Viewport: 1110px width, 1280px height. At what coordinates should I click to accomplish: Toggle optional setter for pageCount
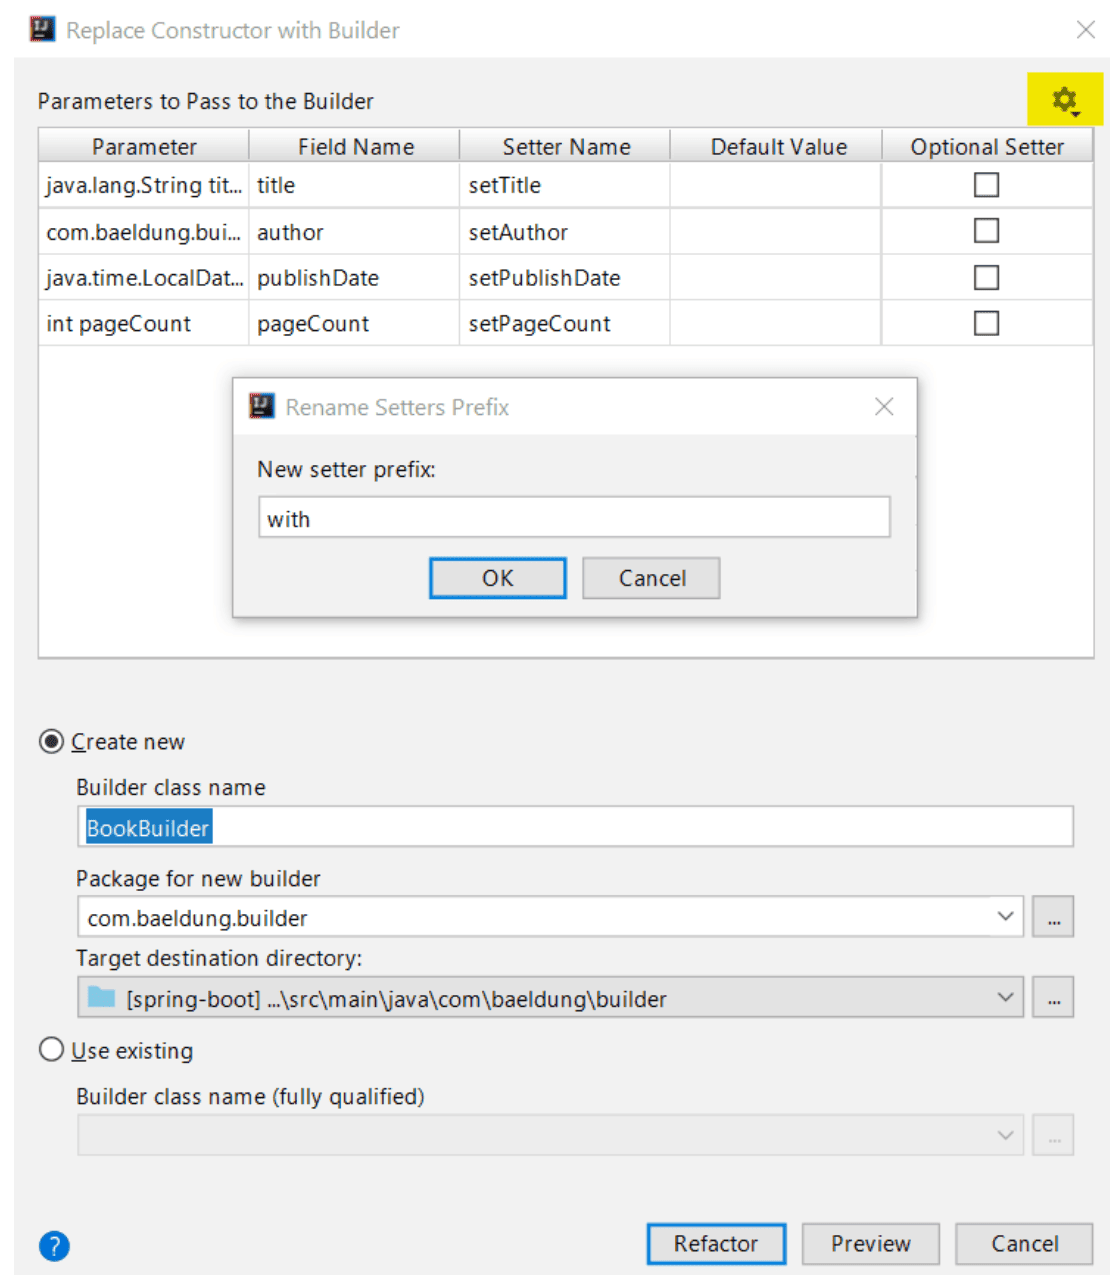point(986,323)
